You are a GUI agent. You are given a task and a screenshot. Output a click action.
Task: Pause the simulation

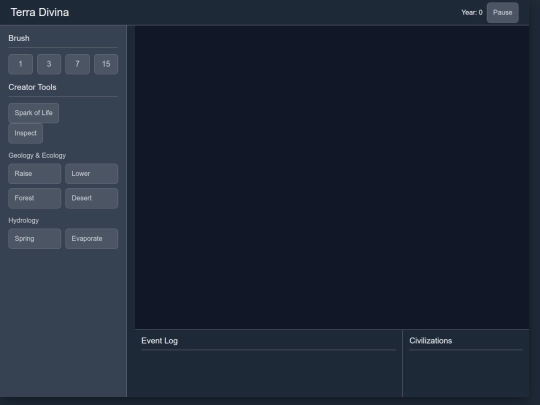503,13
